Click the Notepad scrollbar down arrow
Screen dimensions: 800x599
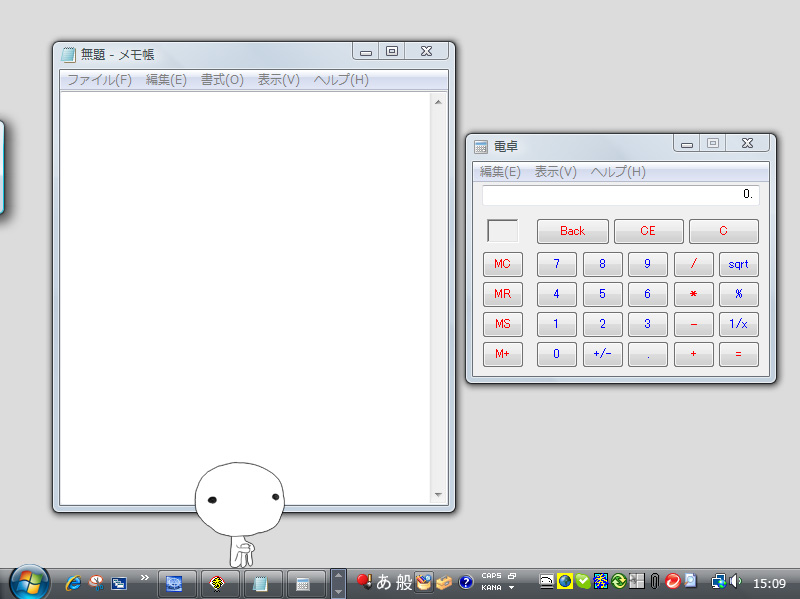tap(438, 495)
